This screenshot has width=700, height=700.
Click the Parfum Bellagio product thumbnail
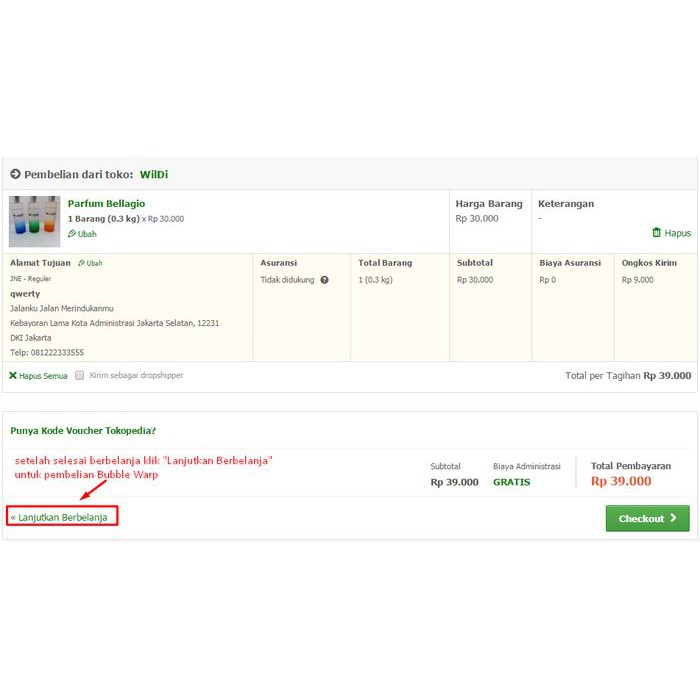click(34, 221)
